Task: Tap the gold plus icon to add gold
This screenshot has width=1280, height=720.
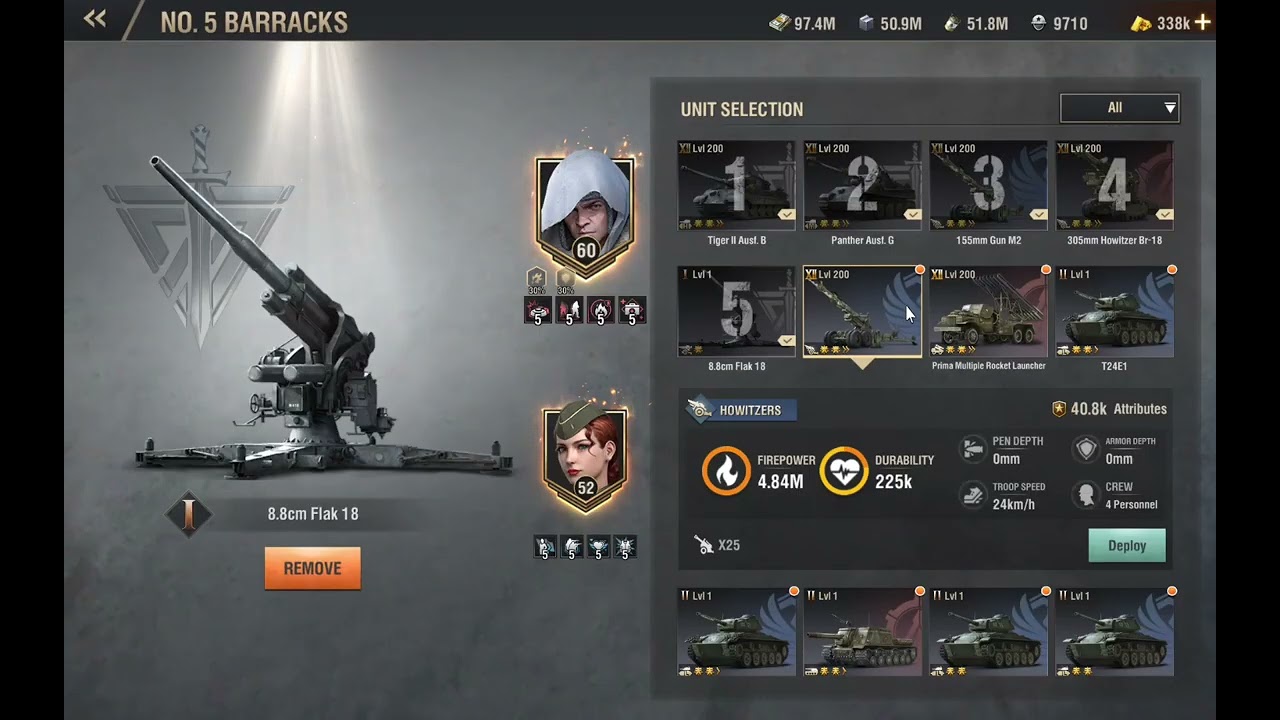Action: point(1202,22)
